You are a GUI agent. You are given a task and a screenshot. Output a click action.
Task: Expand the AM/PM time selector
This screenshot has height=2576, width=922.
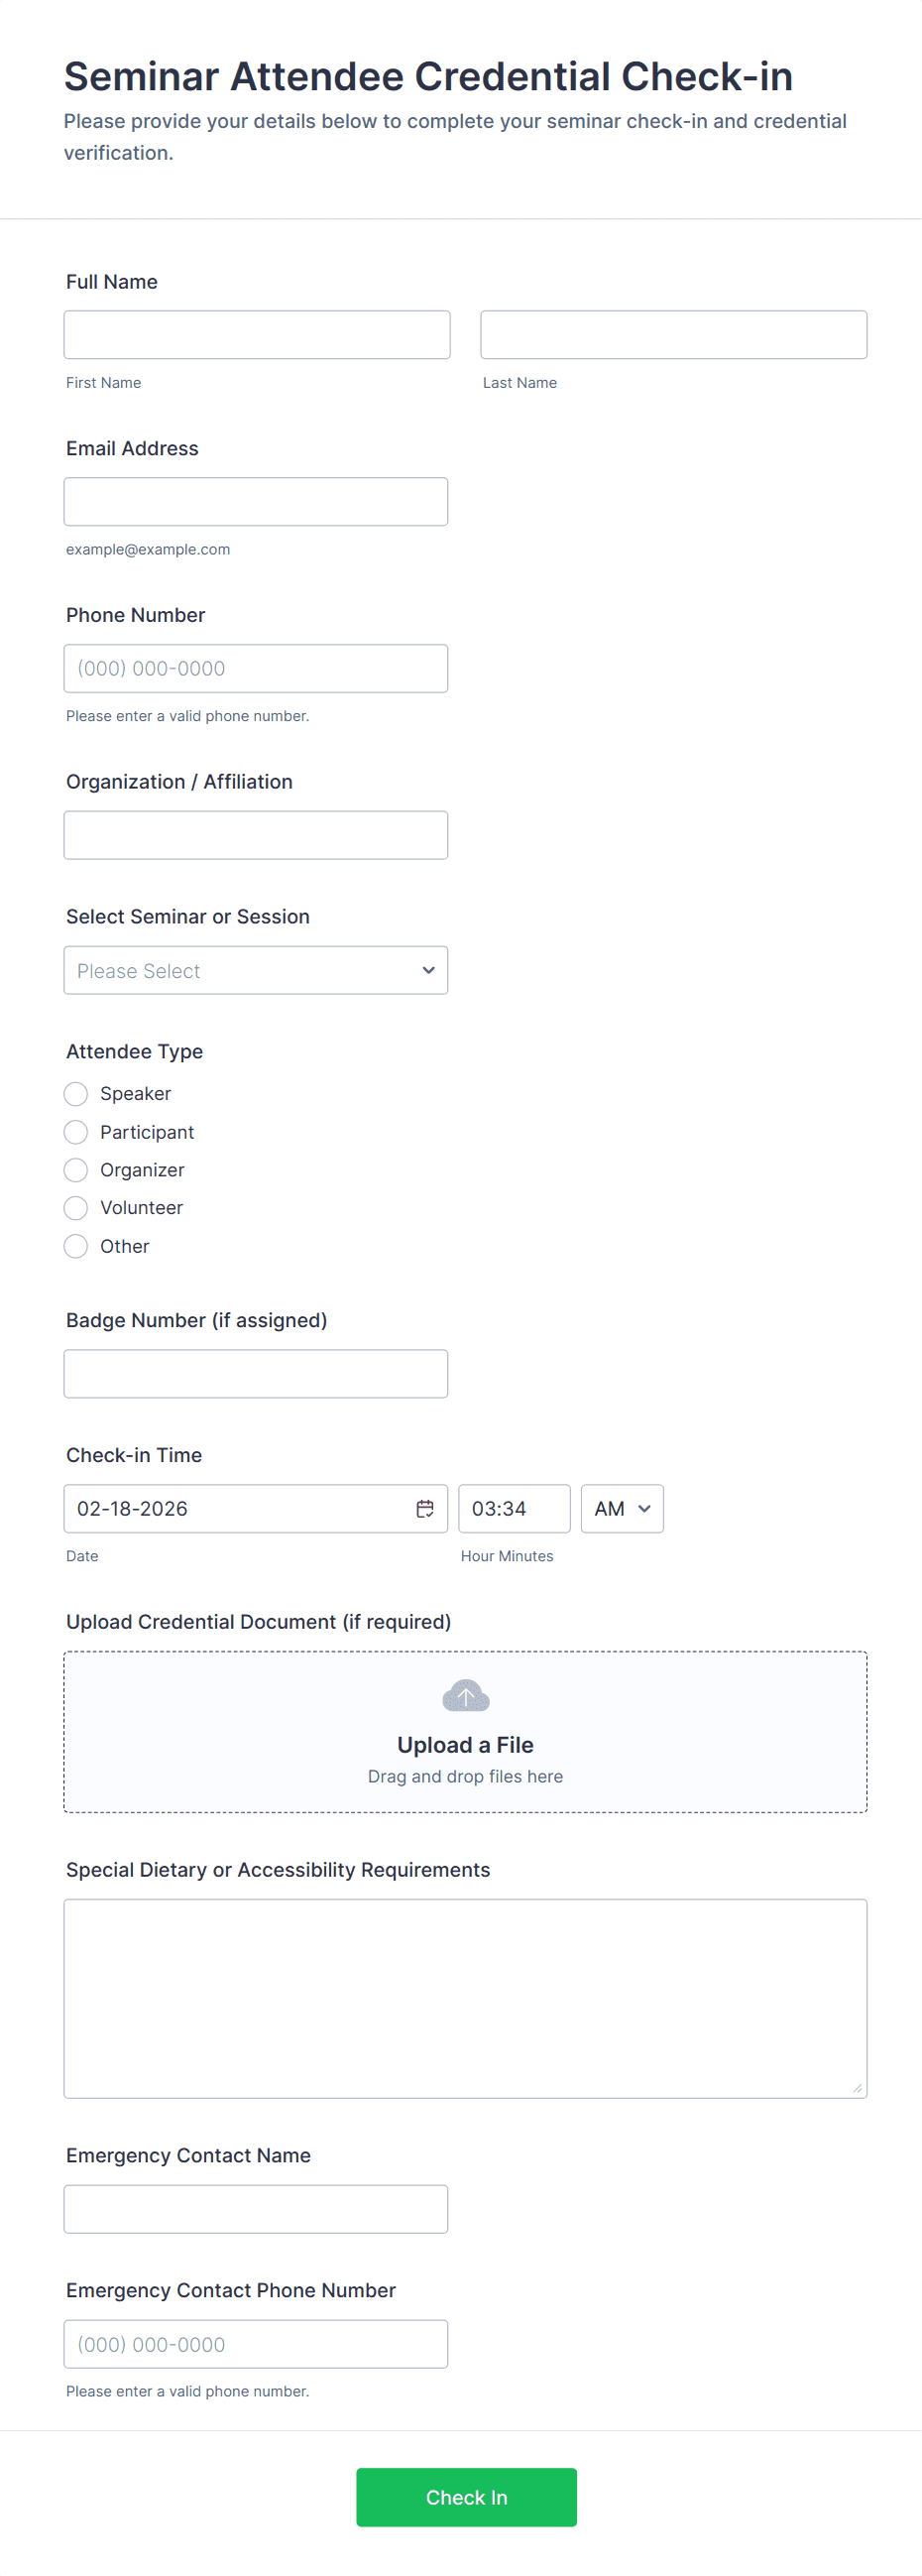[622, 1508]
